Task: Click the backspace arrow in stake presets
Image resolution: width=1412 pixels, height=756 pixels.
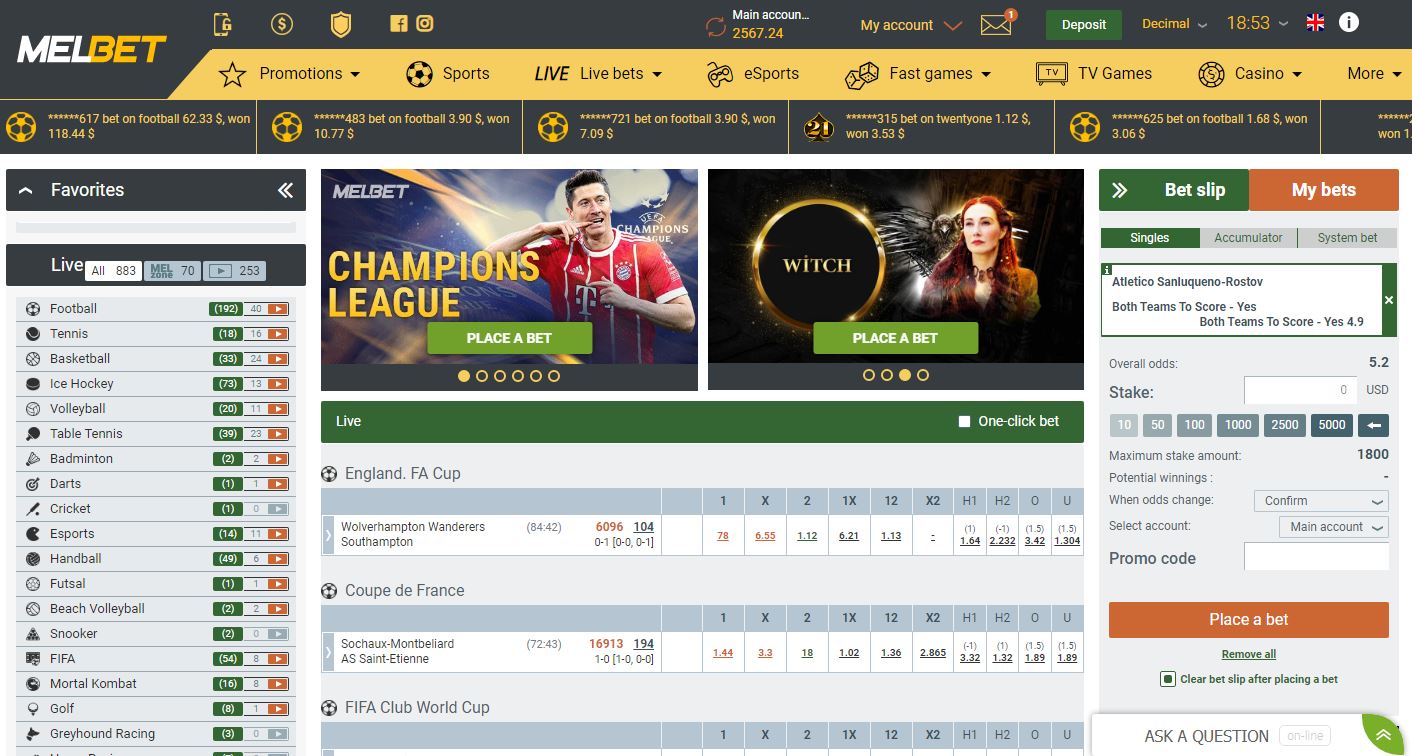Action: click(1373, 425)
